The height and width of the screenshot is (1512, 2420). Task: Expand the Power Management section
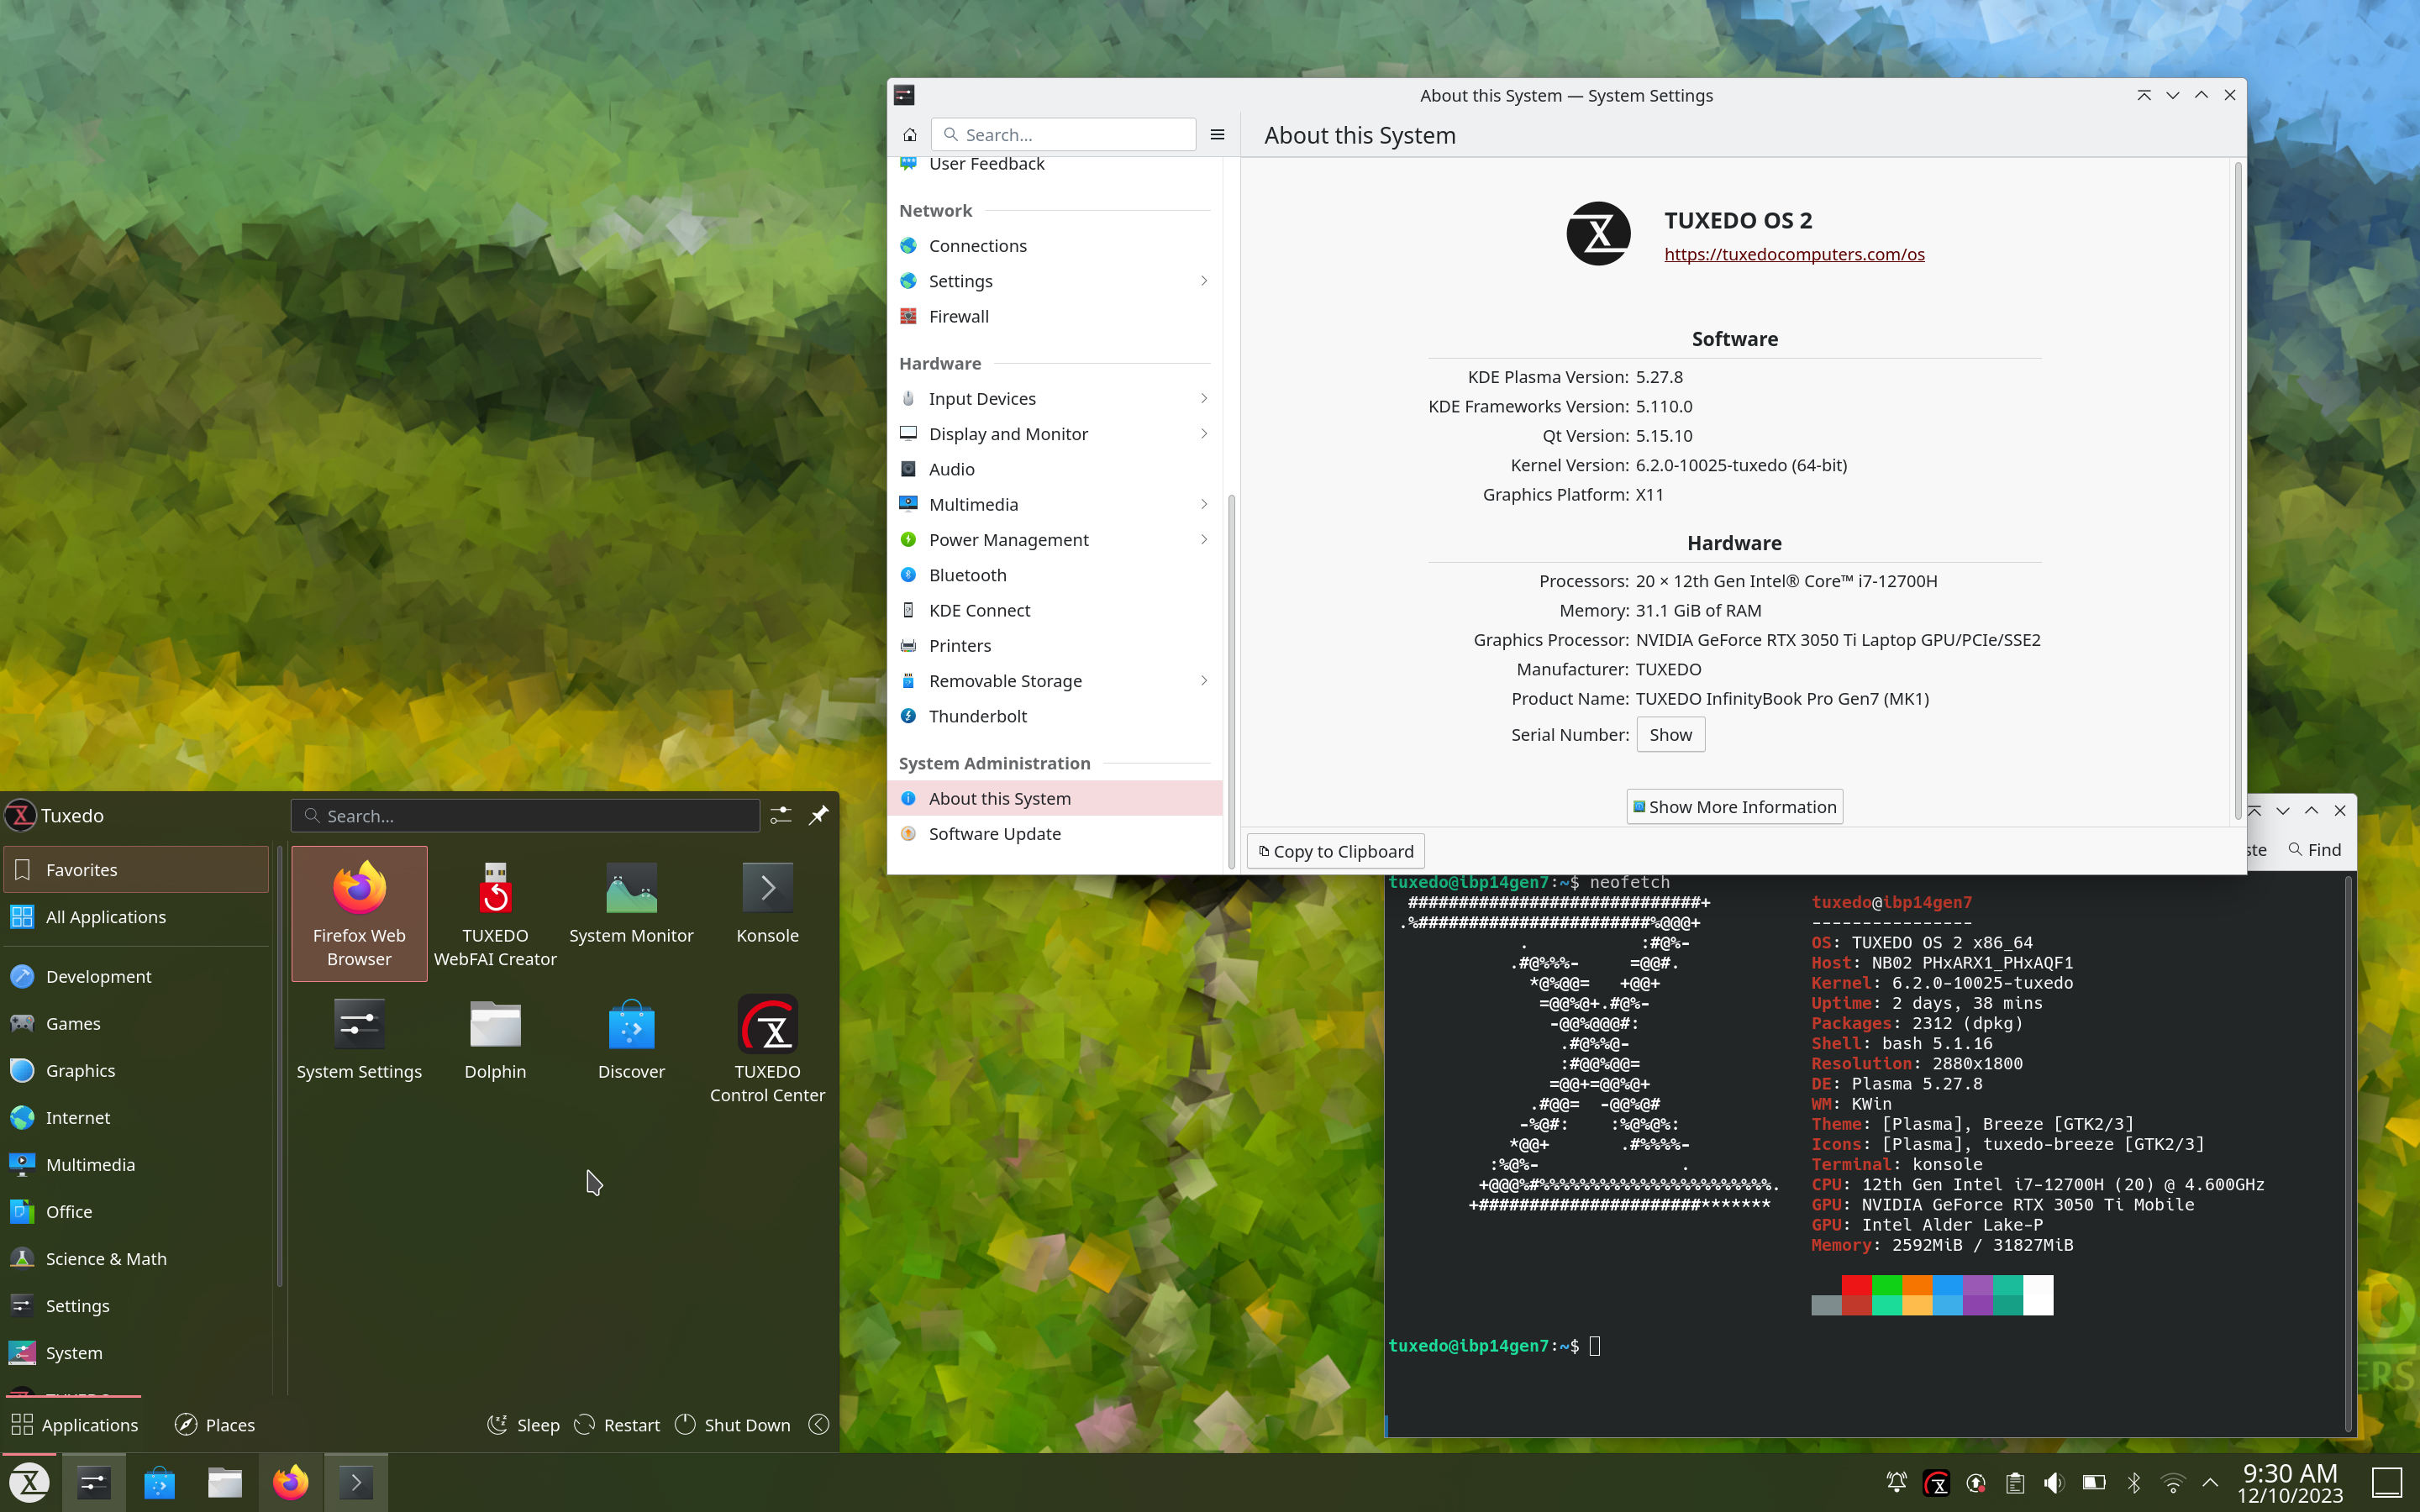(x=1008, y=539)
